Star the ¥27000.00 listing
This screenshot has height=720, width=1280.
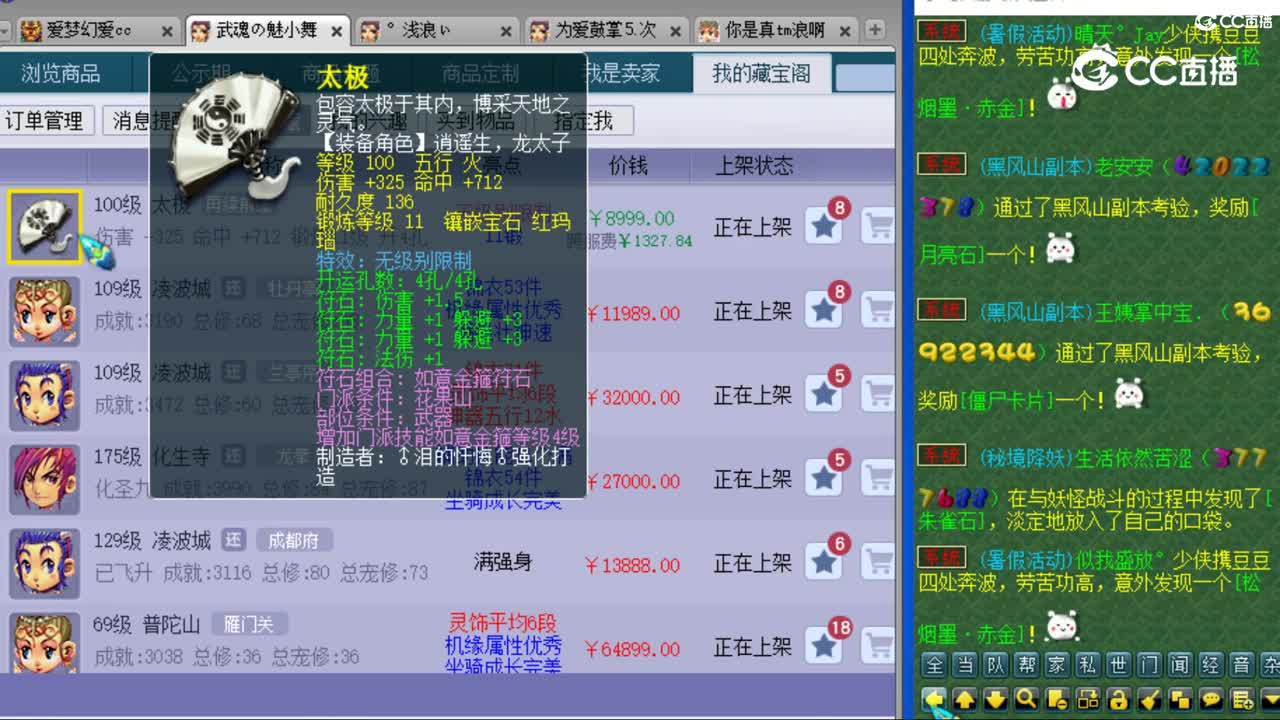point(825,478)
